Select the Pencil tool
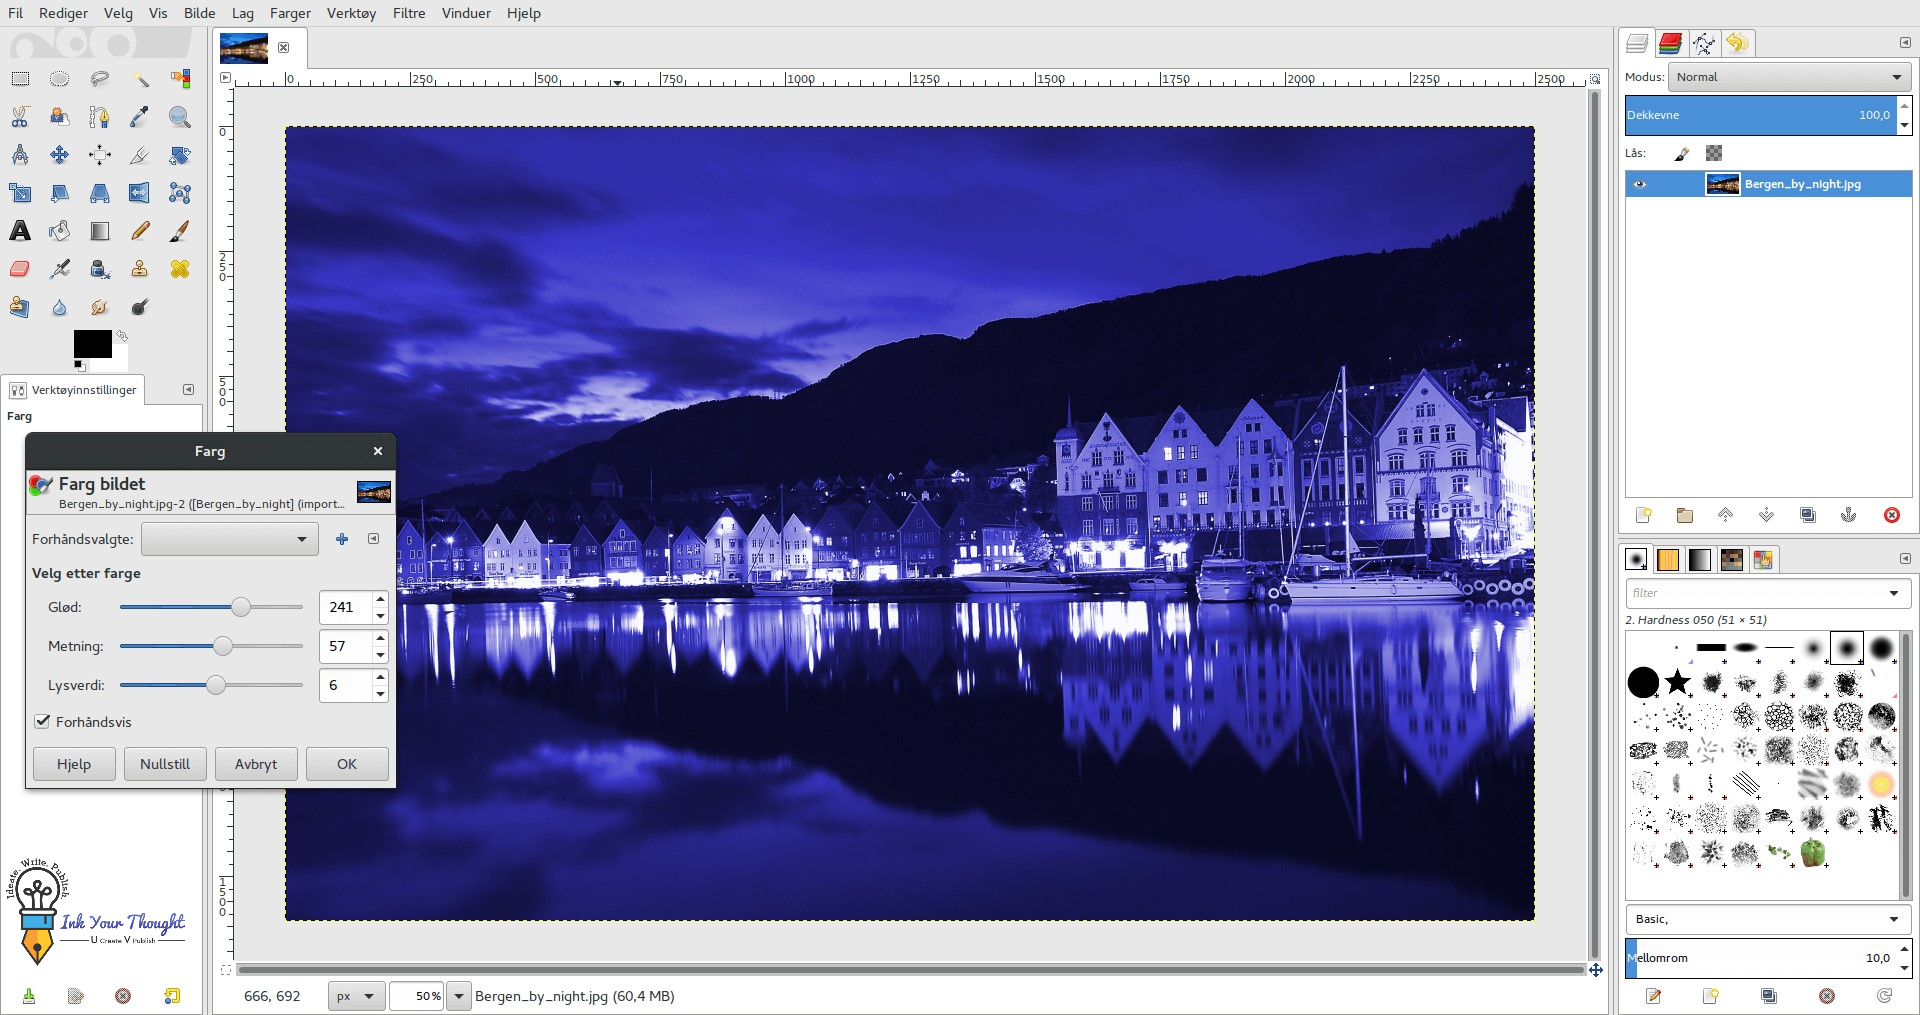This screenshot has width=1920, height=1015. tap(140, 231)
